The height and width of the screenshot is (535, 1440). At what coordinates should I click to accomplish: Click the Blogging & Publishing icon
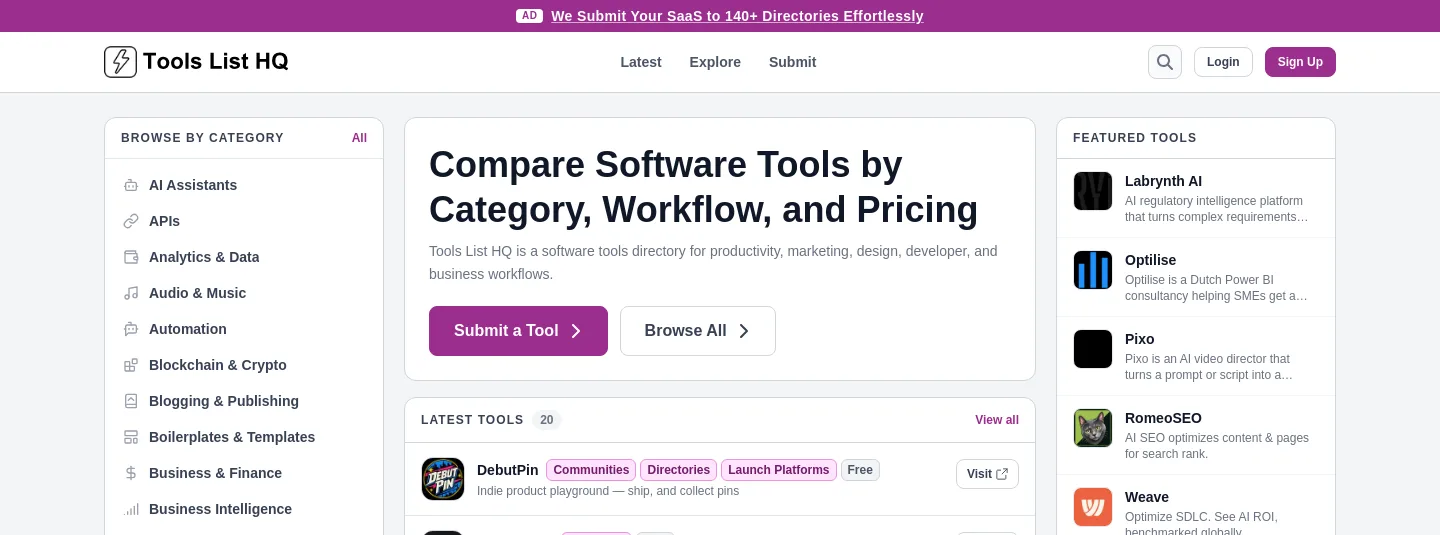pyautogui.click(x=131, y=401)
